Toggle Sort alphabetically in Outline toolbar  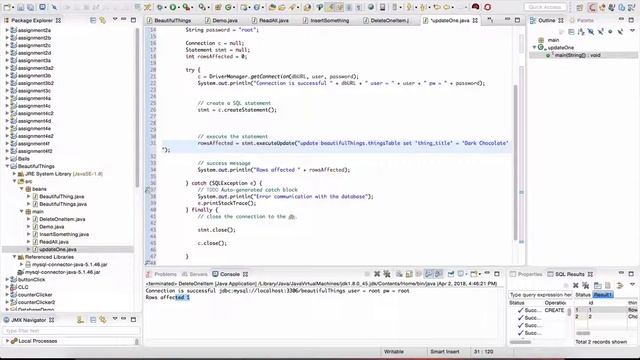tap(580, 31)
